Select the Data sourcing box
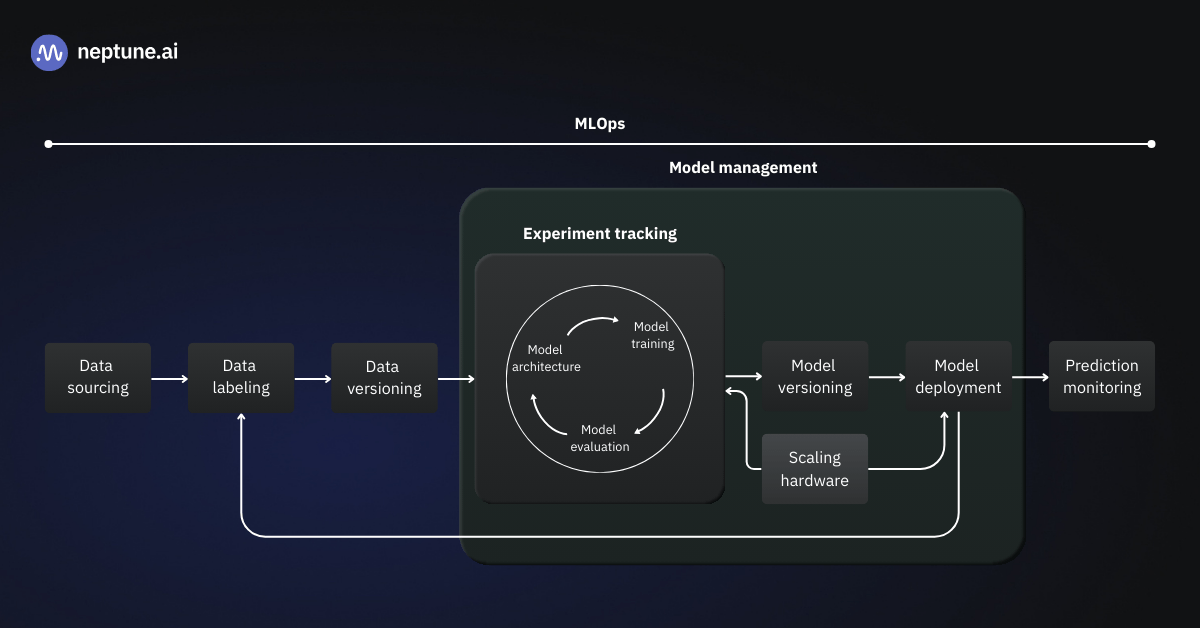The width and height of the screenshot is (1200, 628). (98, 377)
